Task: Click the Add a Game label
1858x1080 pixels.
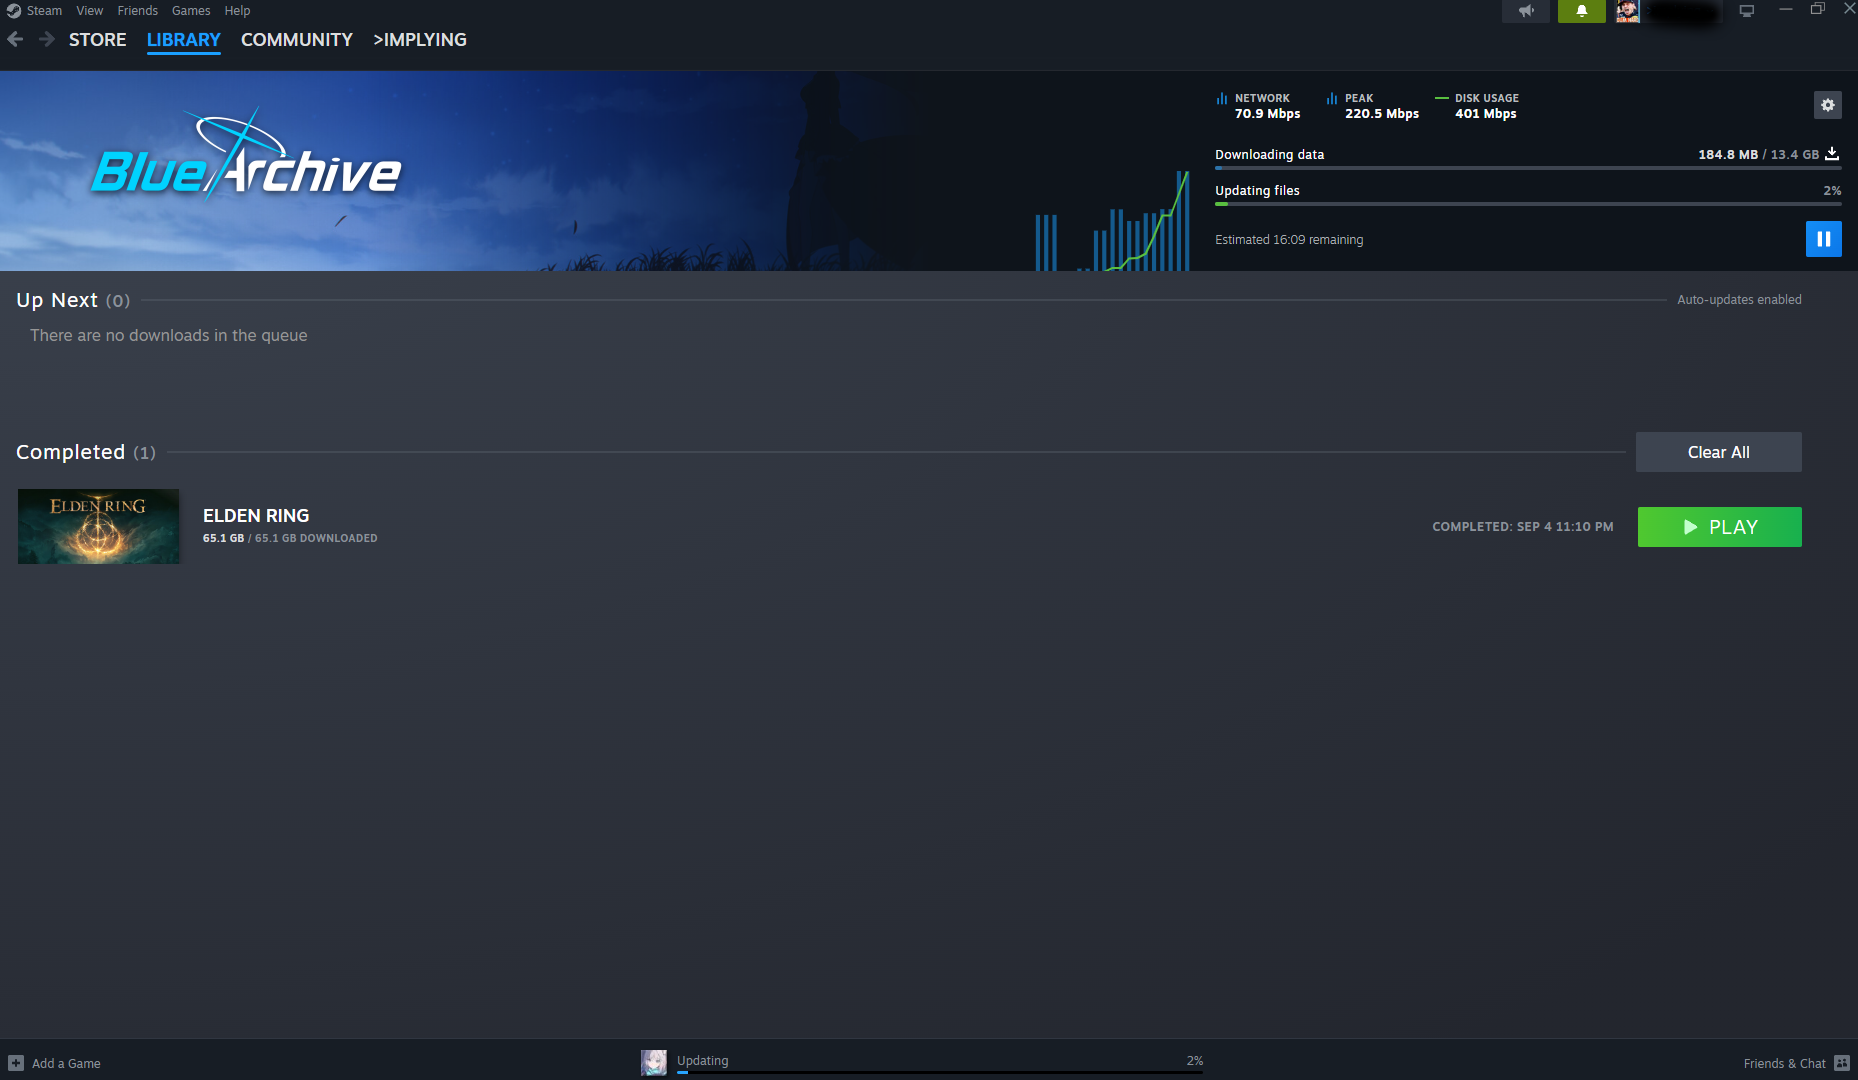Action: point(66,1063)
